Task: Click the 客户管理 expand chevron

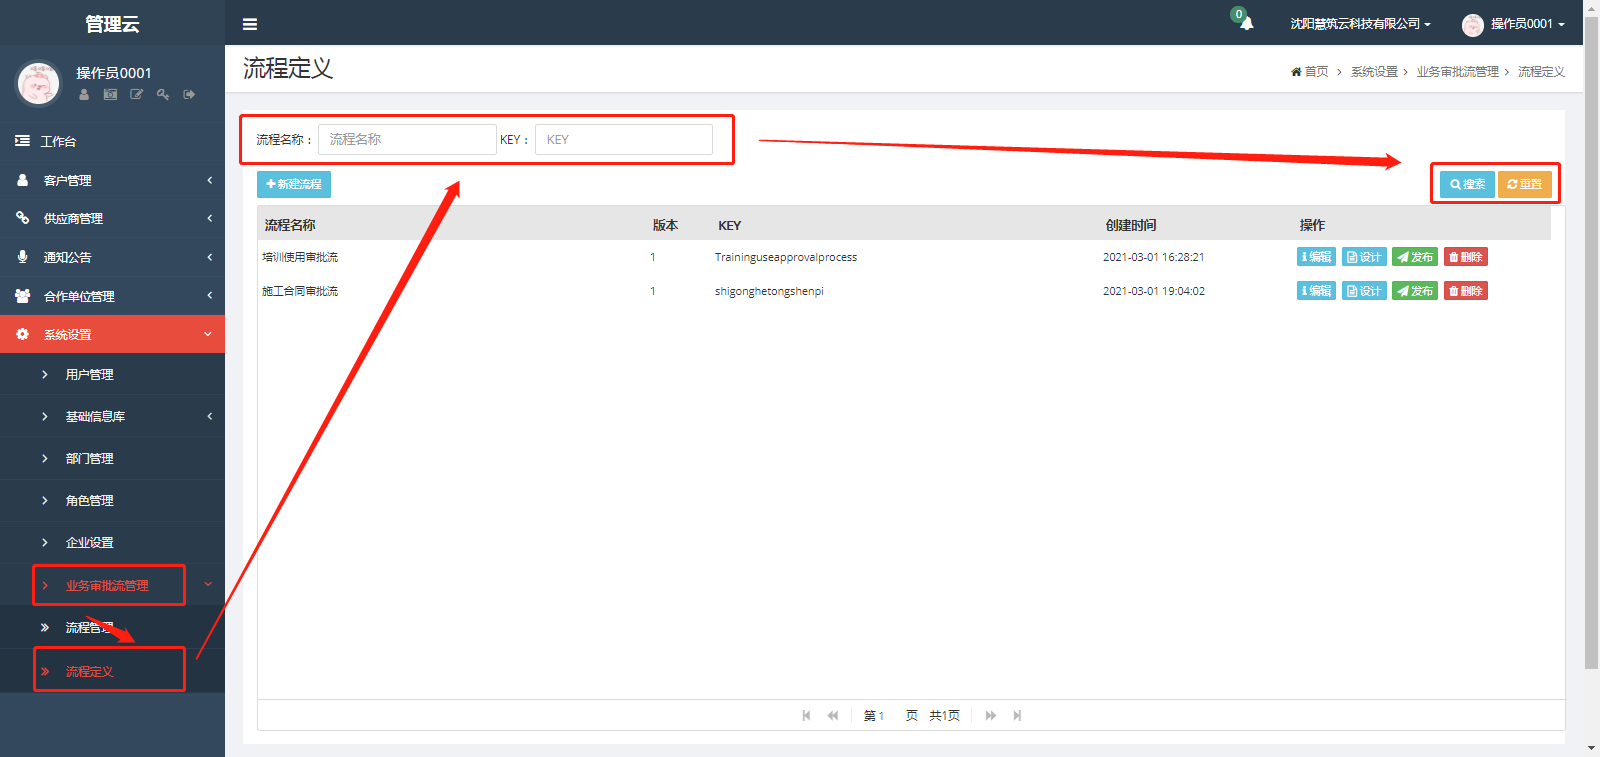Action: click(x=209, y=180)
